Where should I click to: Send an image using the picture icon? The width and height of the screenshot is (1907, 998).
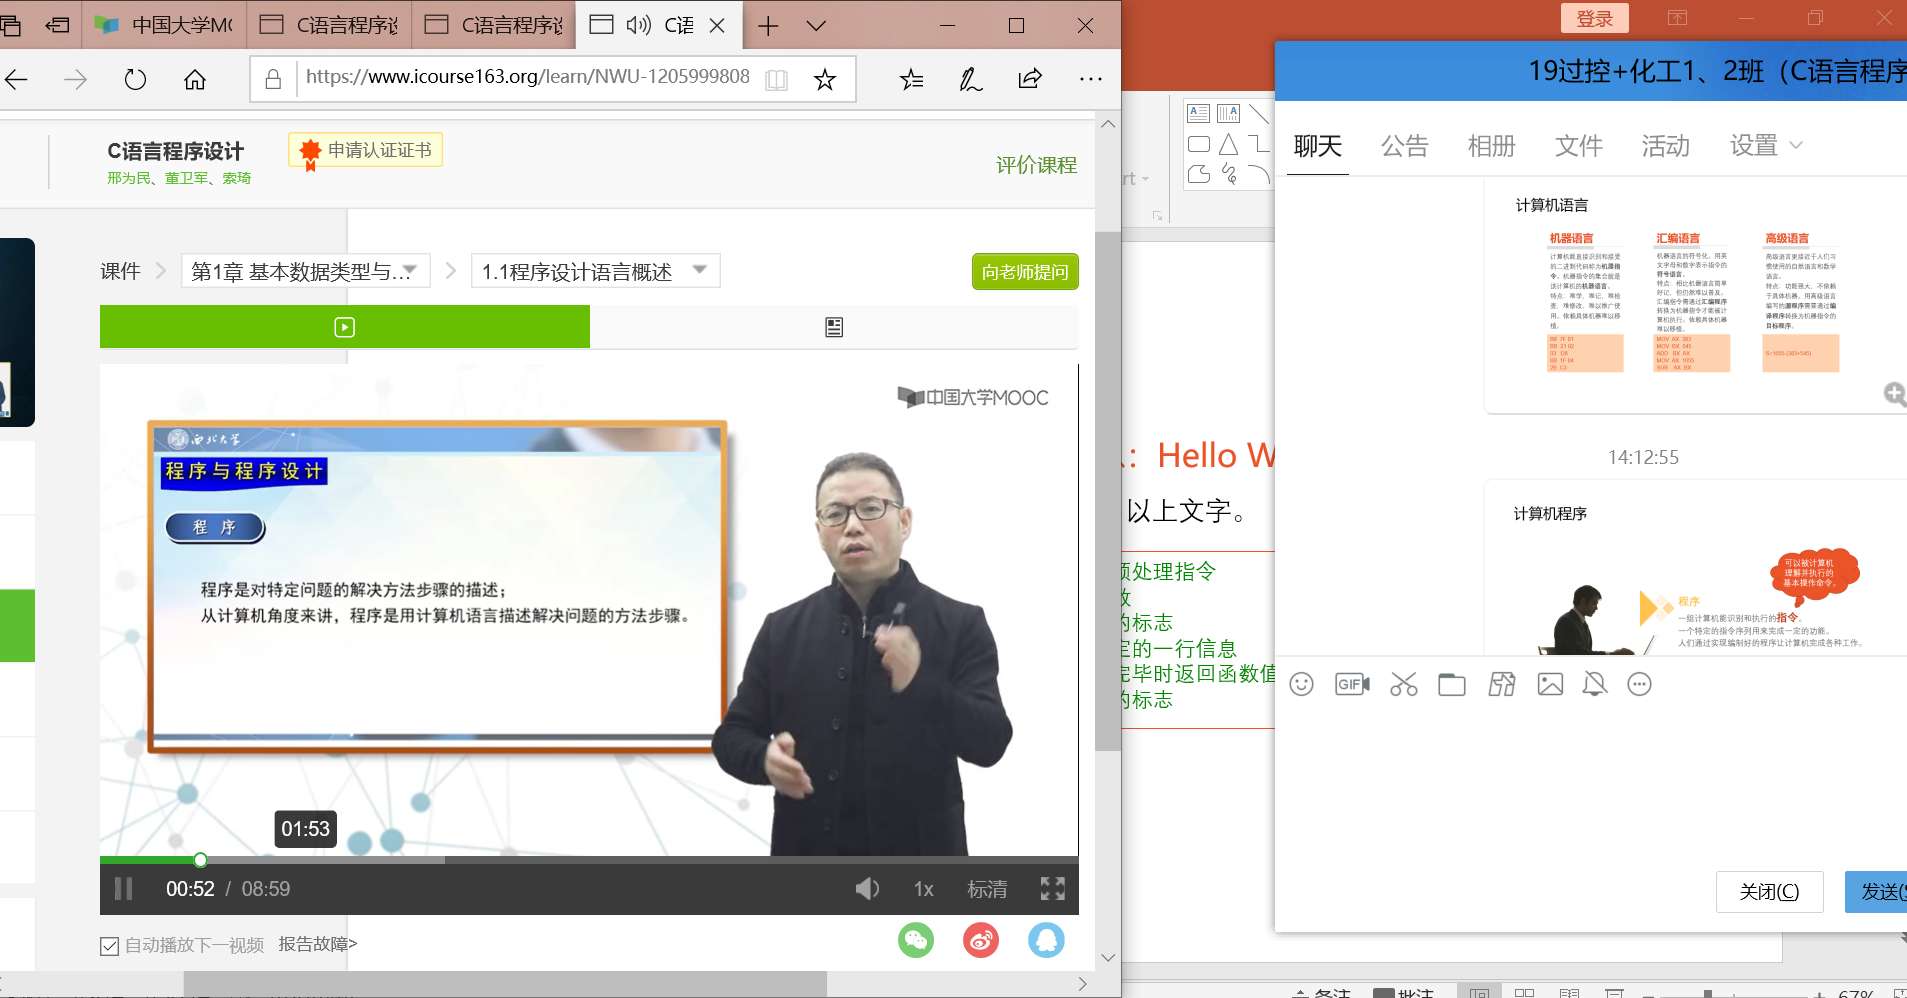tap(1549, 684)
